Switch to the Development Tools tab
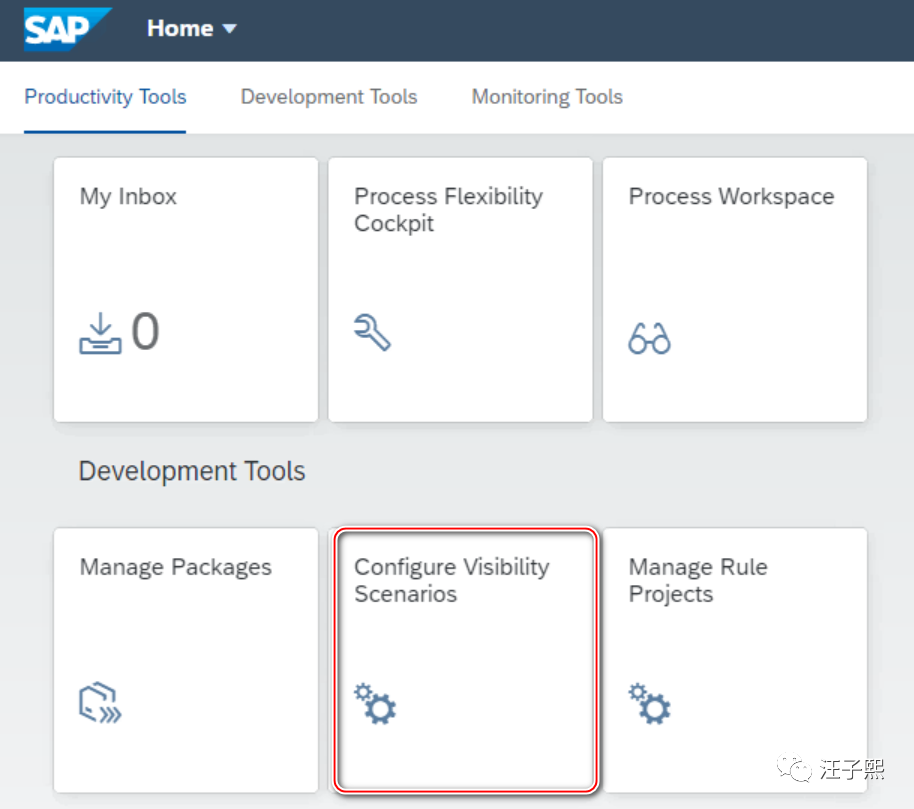914x809 pixels. coord(329,97)
